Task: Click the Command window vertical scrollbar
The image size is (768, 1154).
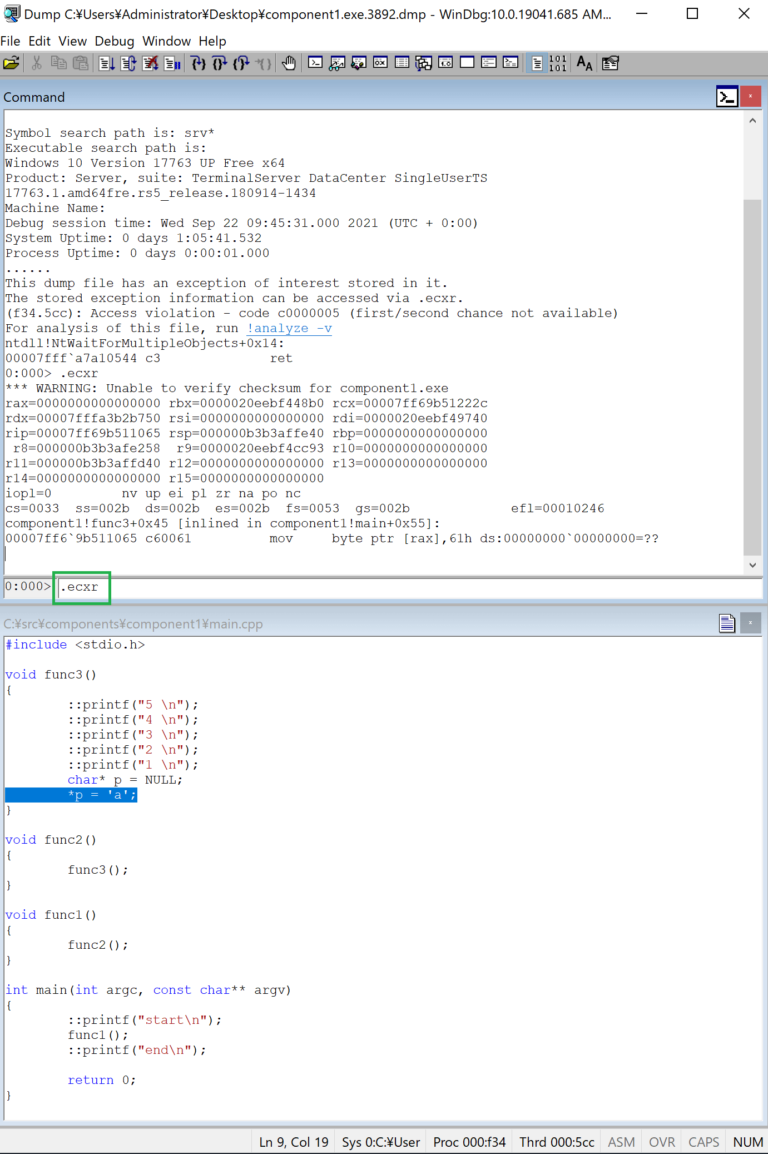Action: coord(753,380)
